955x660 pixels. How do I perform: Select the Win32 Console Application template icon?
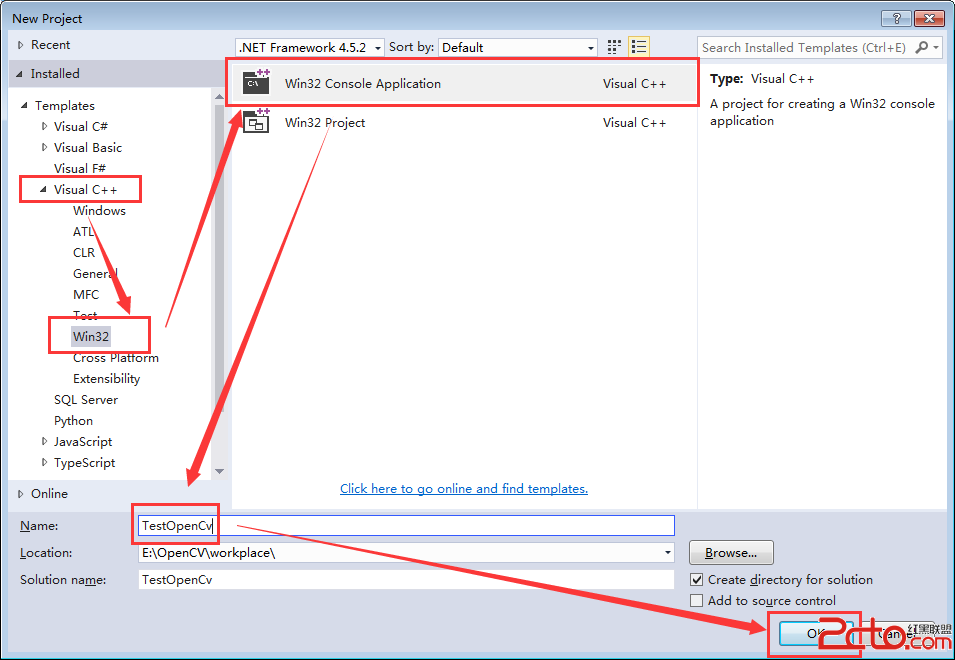coord(256,82)
